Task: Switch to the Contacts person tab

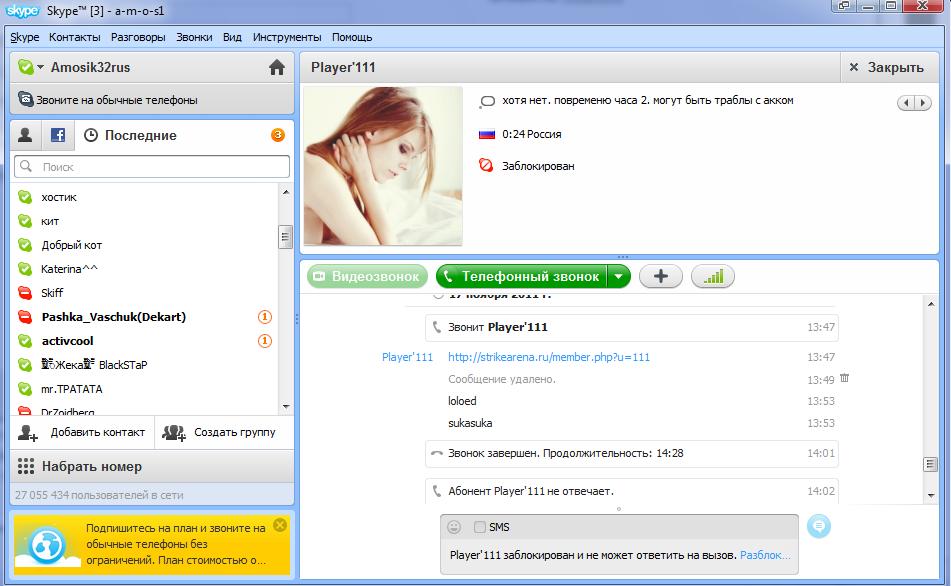Action: pyautogui.click(x=25, y=135)
